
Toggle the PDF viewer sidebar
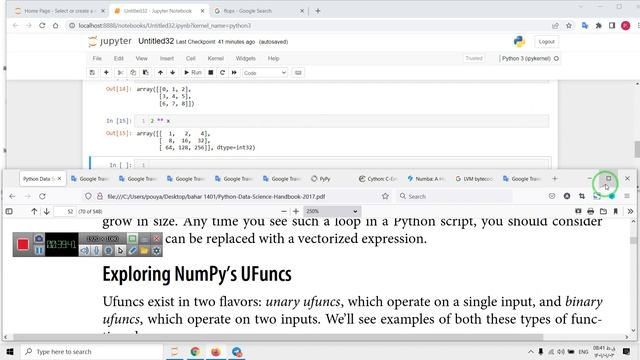(x=9, y=211)
